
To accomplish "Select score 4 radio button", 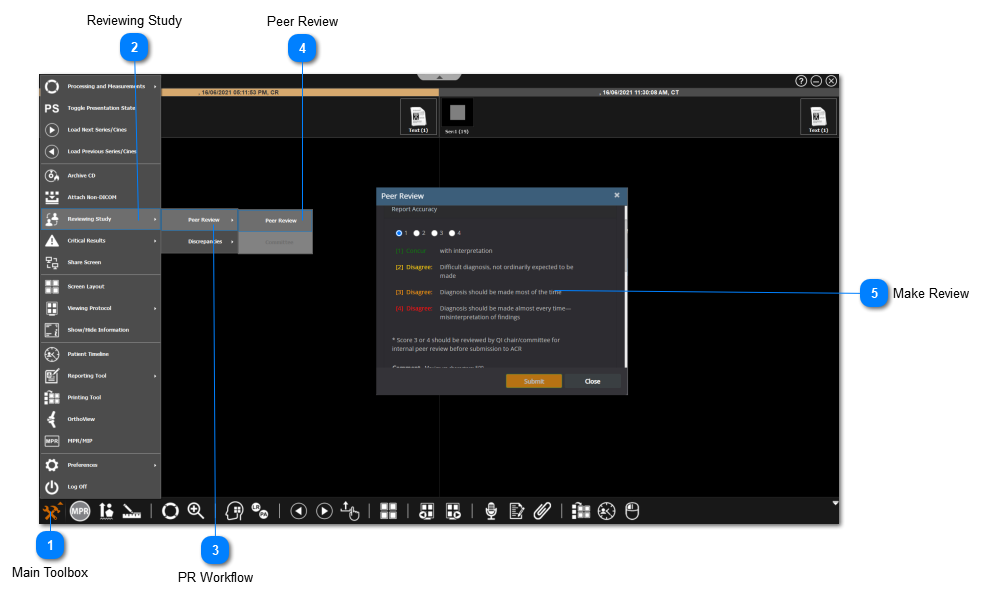I will [x=453, y=233].
